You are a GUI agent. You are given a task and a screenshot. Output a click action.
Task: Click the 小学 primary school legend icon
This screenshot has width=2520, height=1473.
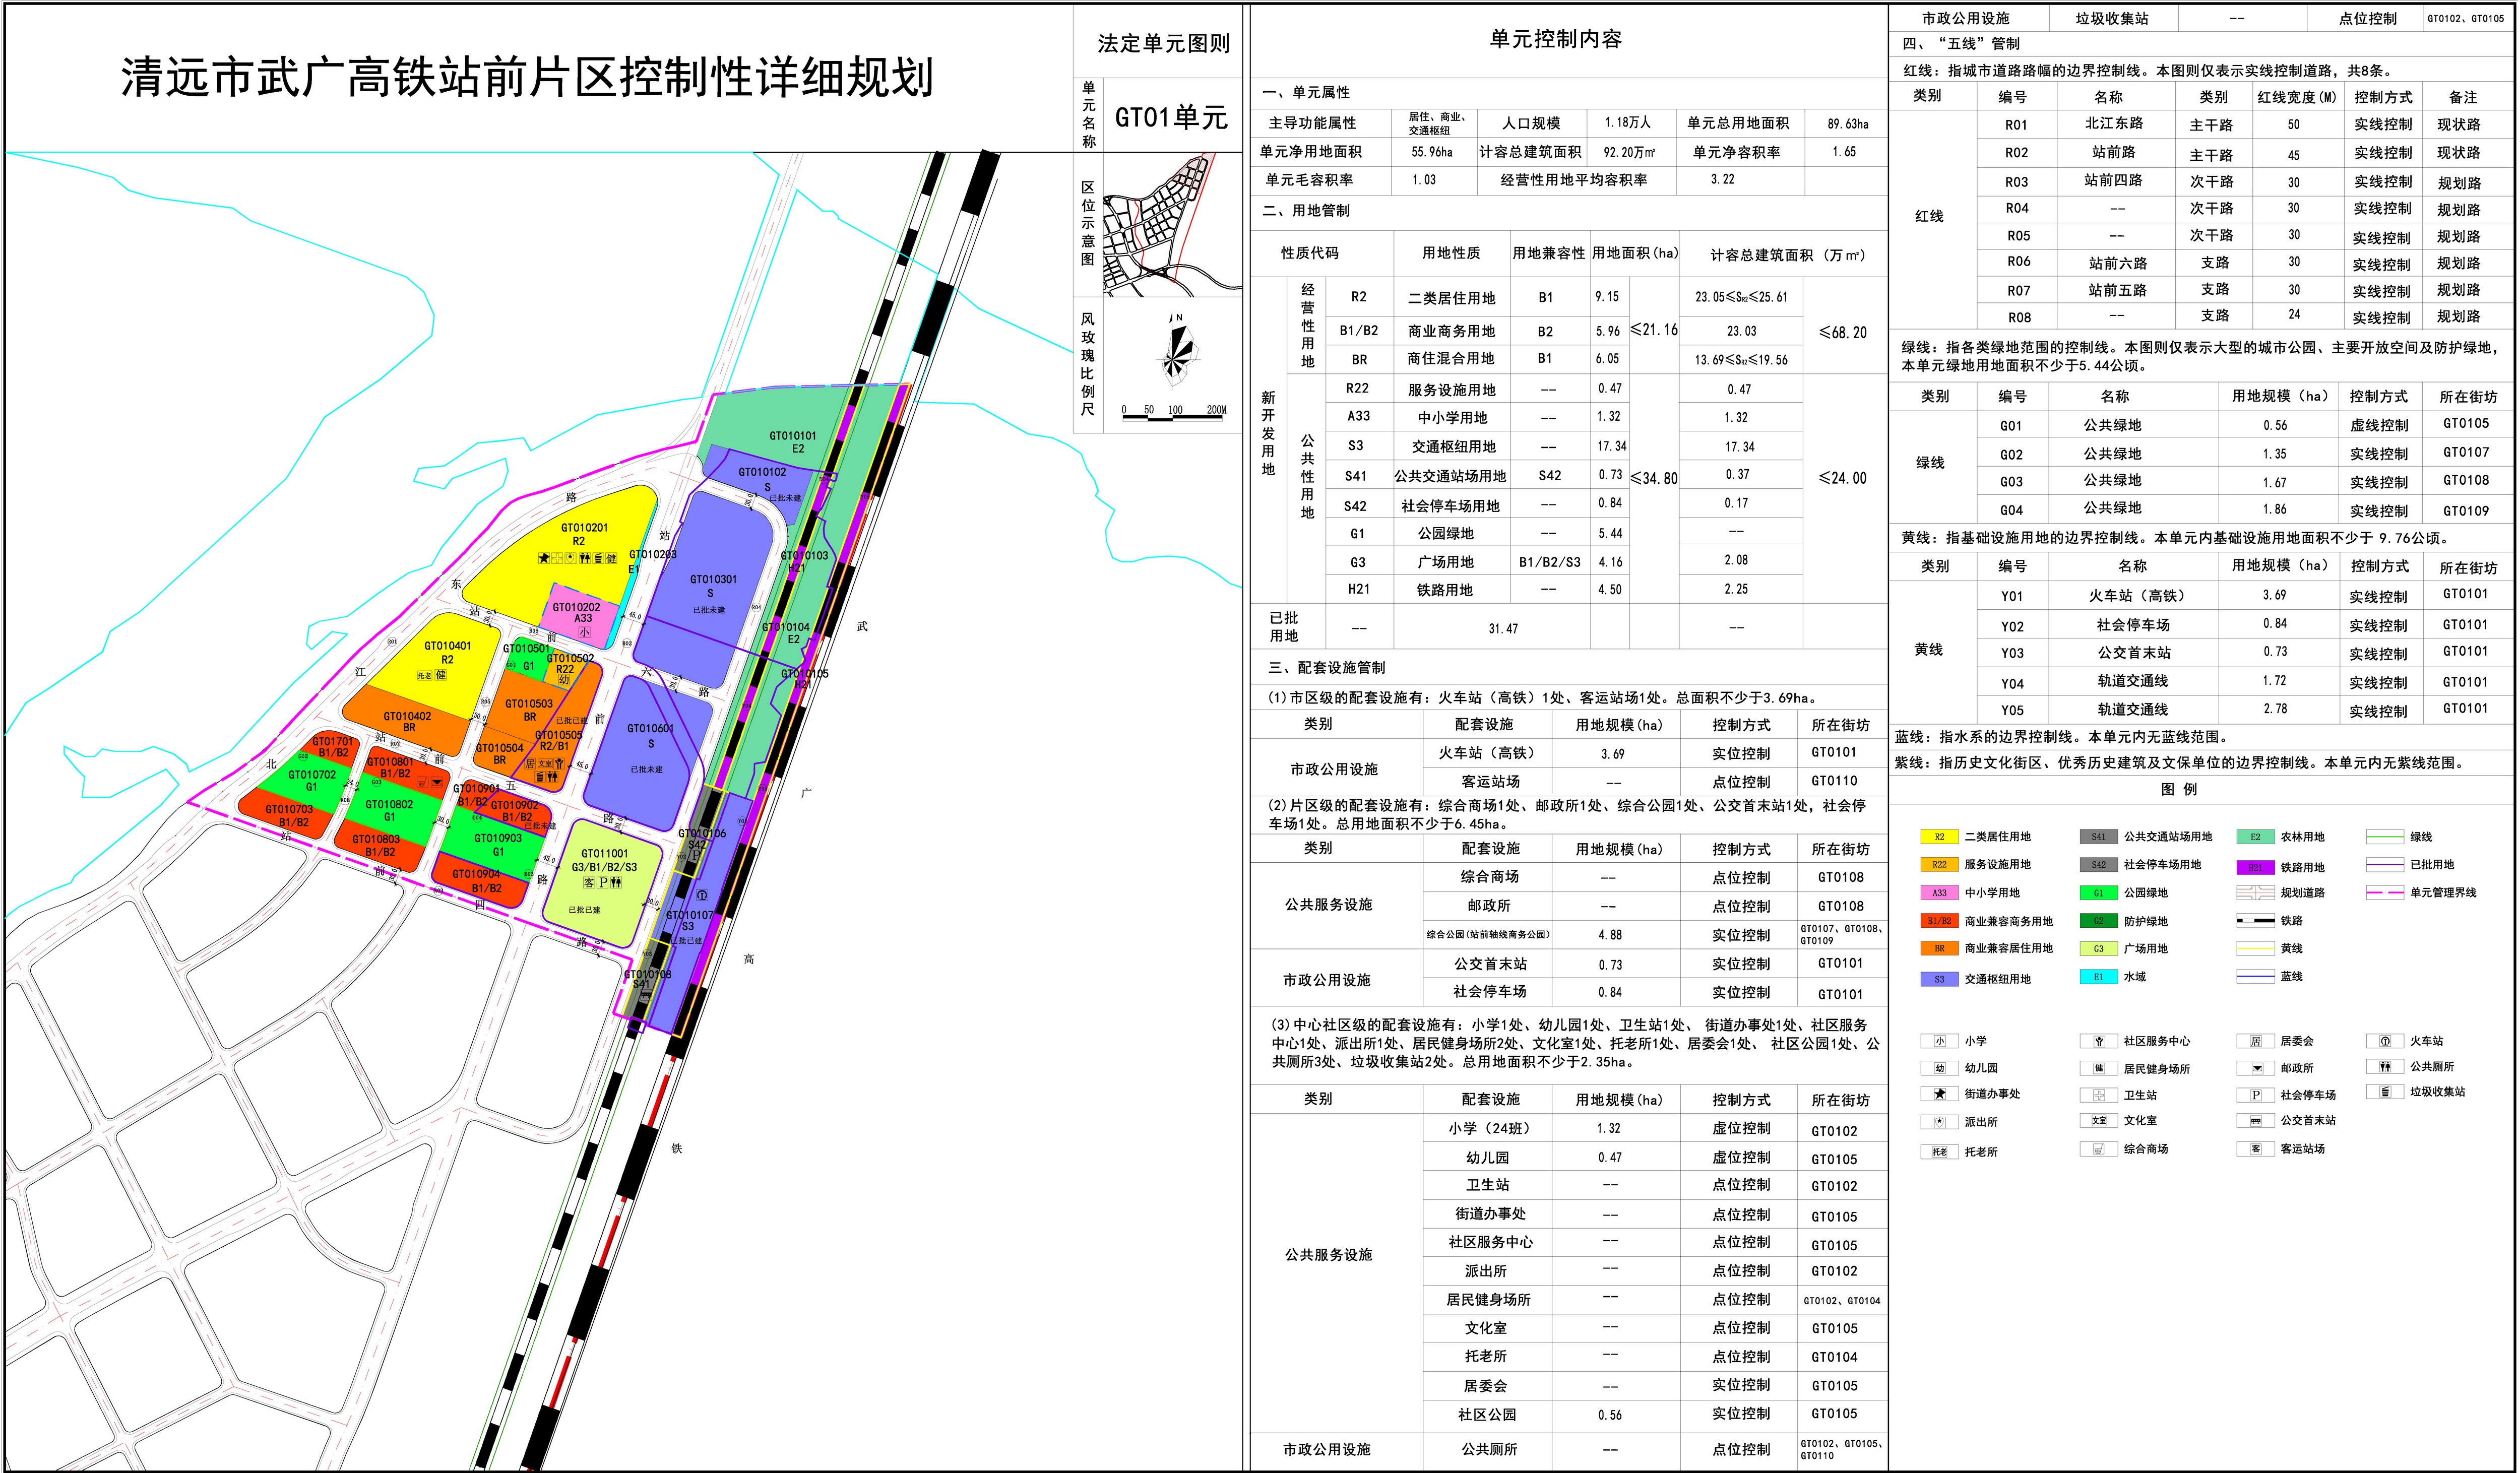pos(1939,1041)
